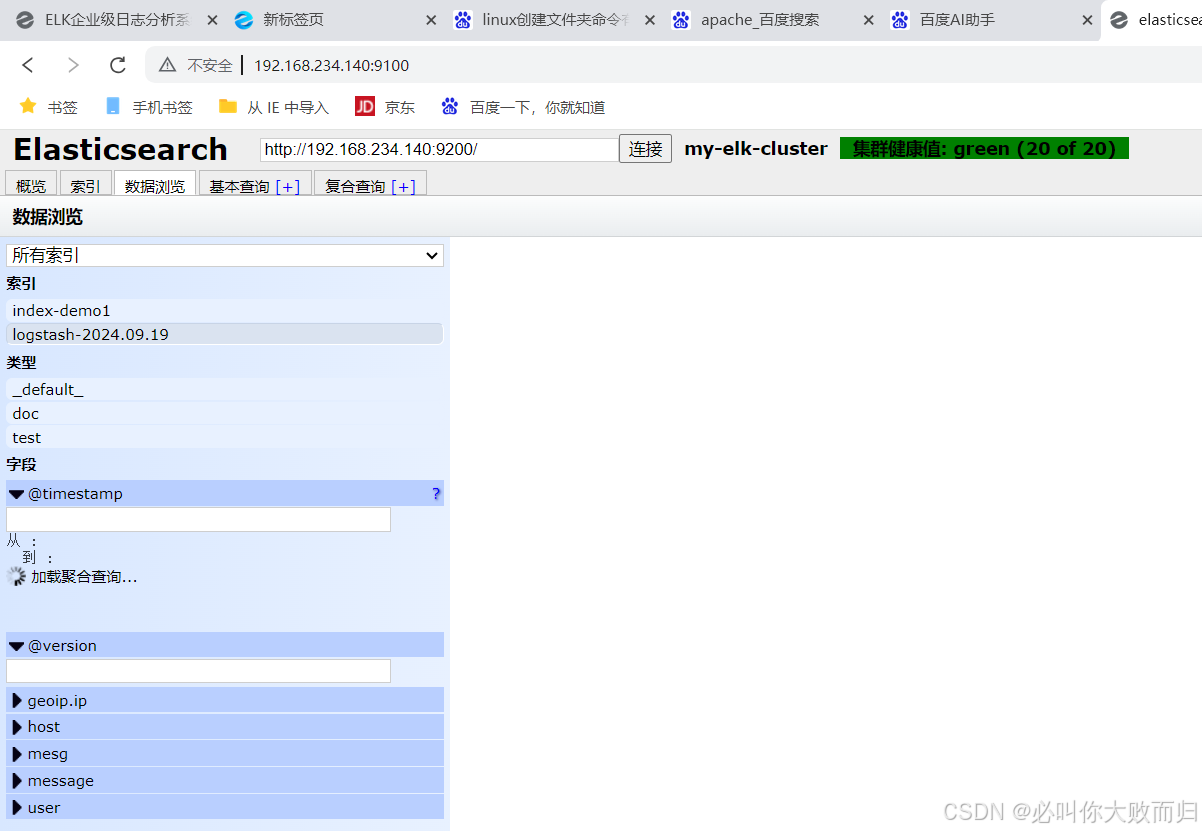Open the 百度一下 bookmark
The width and height of the screenshot is (1202, 831).
523,107
